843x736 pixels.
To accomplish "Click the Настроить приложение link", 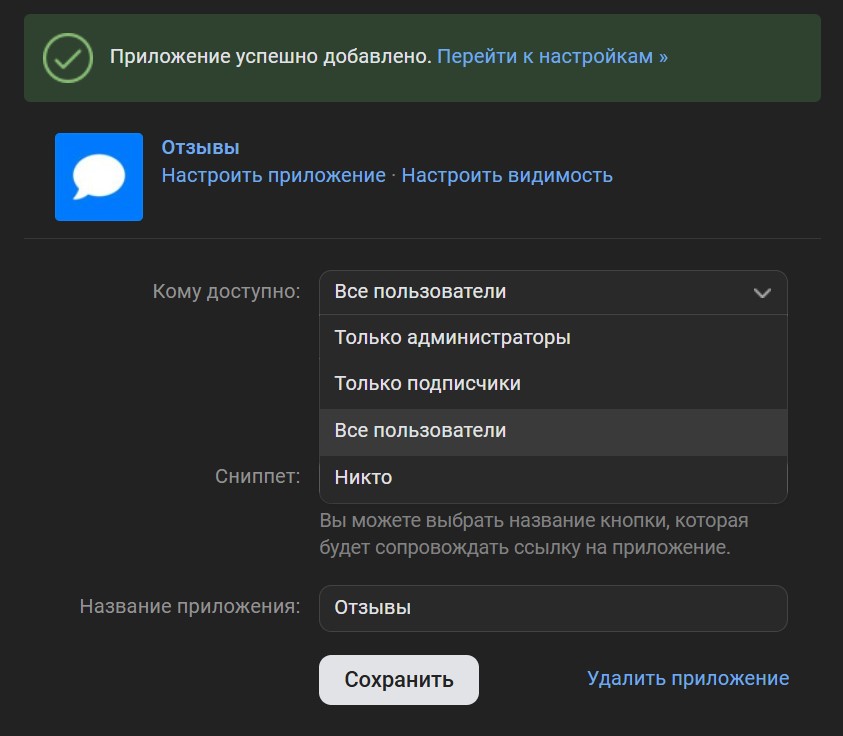I will (x=274, y=175).
